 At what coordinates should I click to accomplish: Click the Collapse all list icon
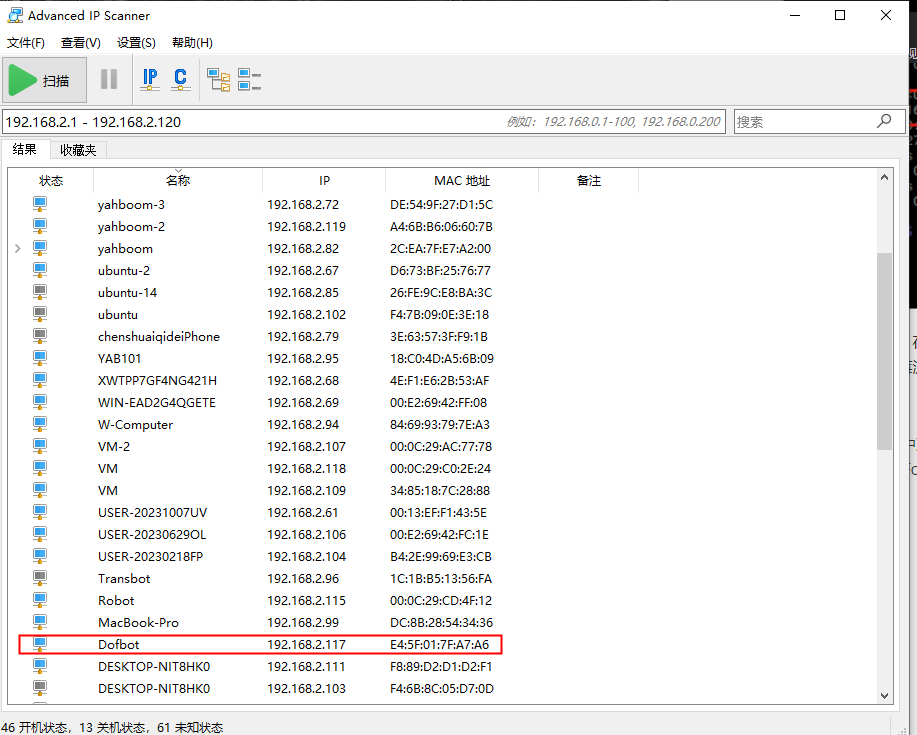pos(249,80)
